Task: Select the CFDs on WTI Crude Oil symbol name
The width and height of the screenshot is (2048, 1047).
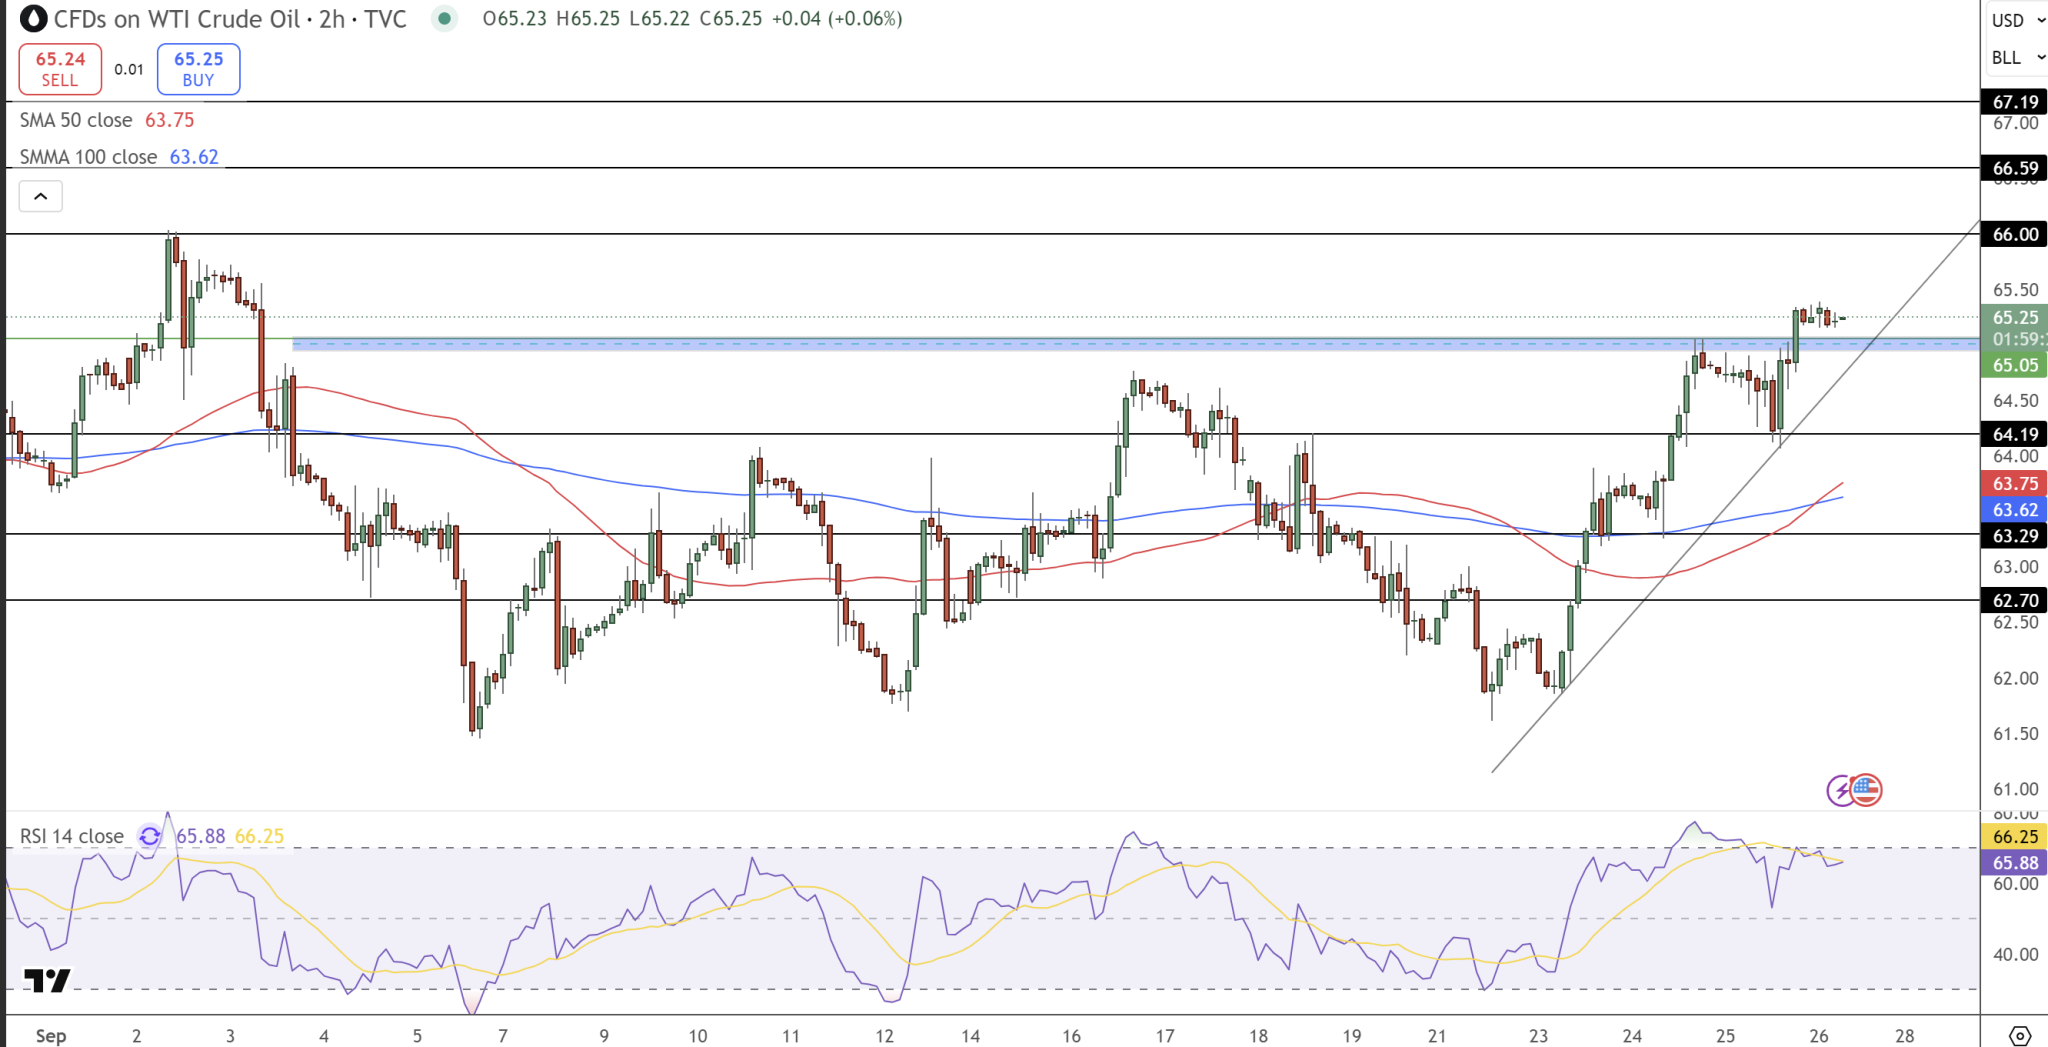Action: [175, 18]
